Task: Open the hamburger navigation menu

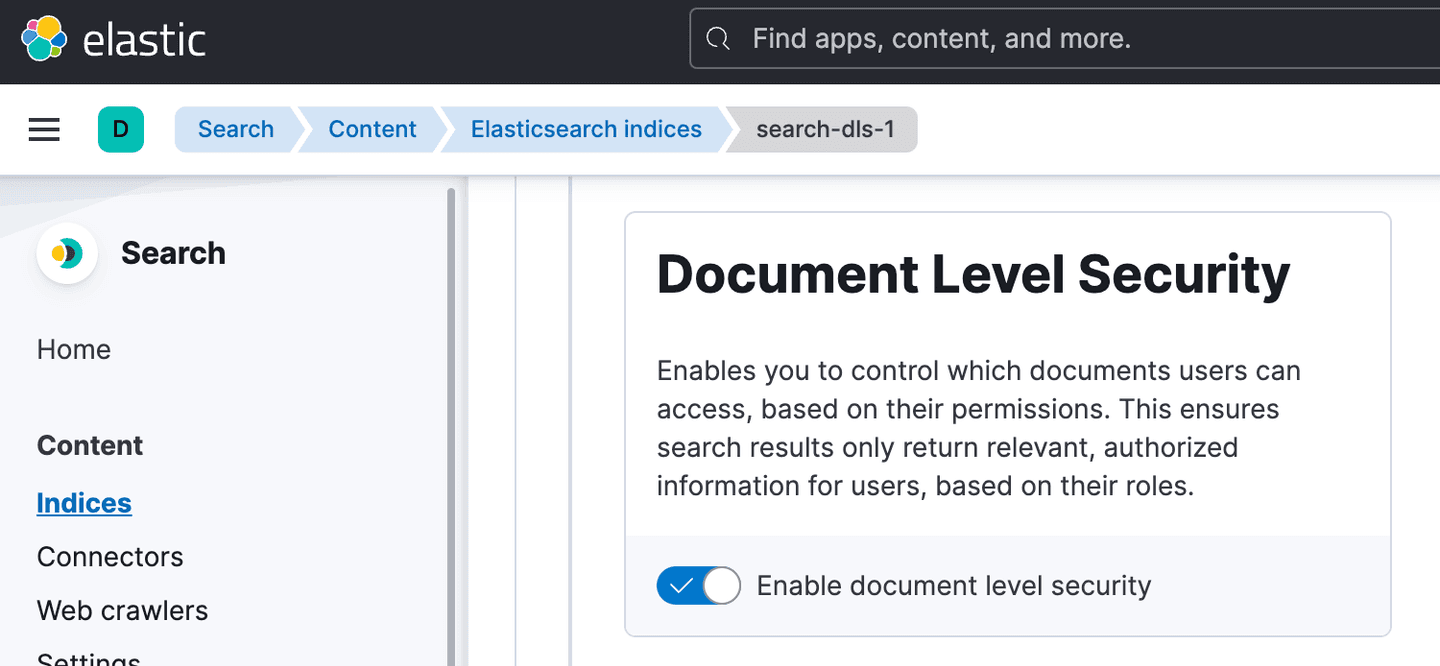Action: click(44, 130)
